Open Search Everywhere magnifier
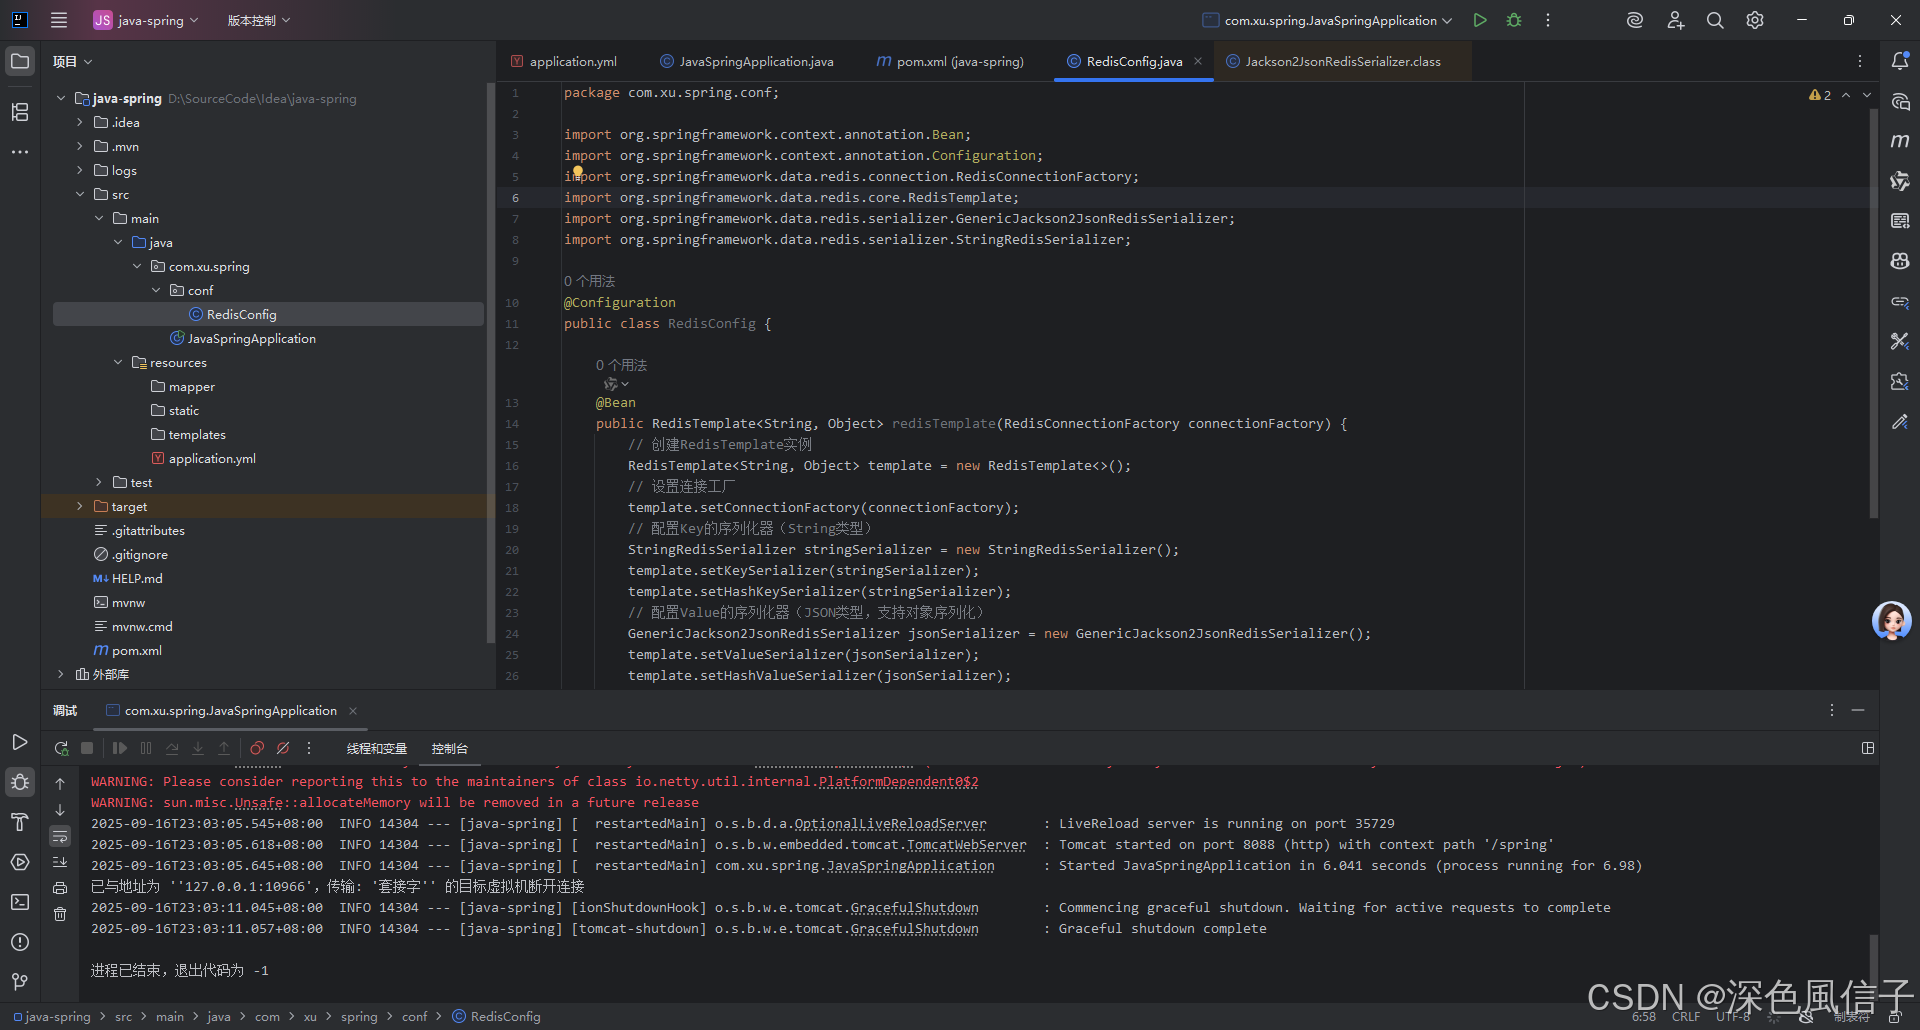 (x=1715, y=20)
